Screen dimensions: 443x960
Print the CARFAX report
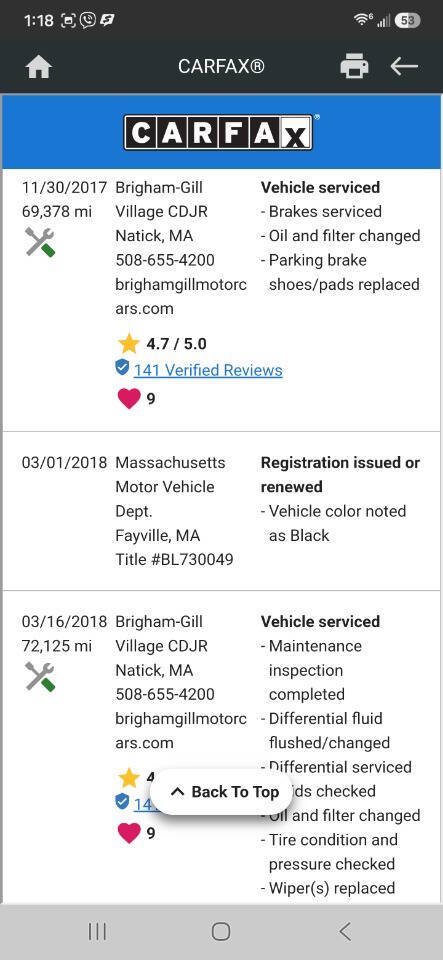click(x=354, y=66)
